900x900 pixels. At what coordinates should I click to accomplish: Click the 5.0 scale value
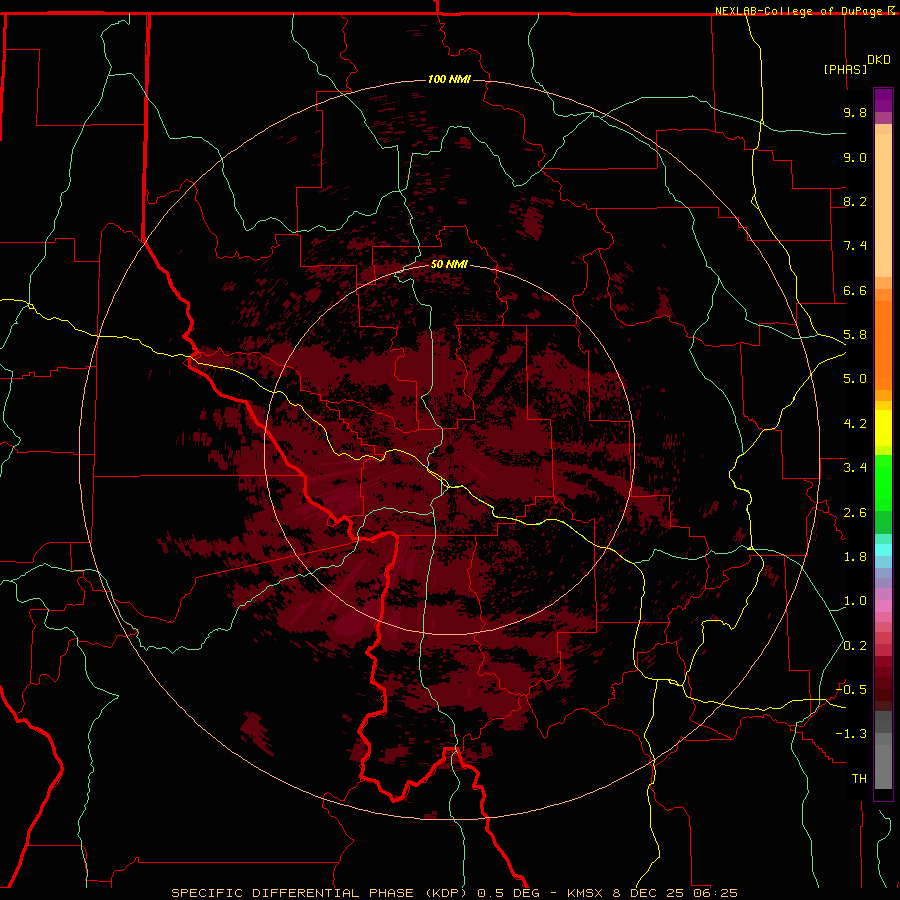pyautogui.click(x=855, y=379)
